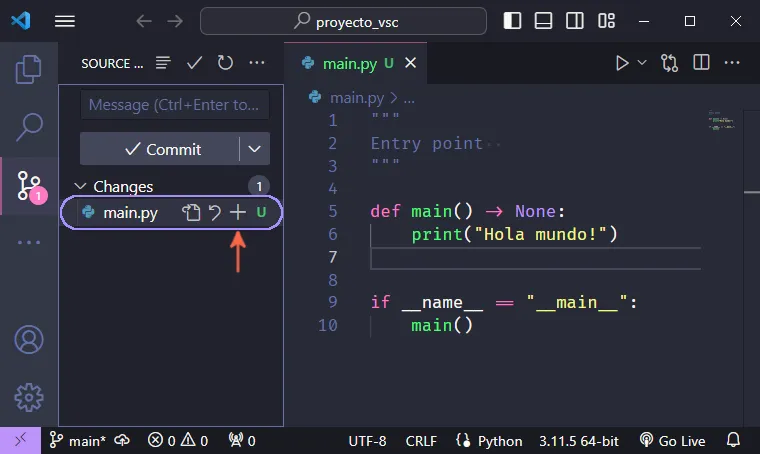Screen dimensions: 760x454
Task: Open the Manage settings gear
Action: pyautogui.click(x=29, y=396)
